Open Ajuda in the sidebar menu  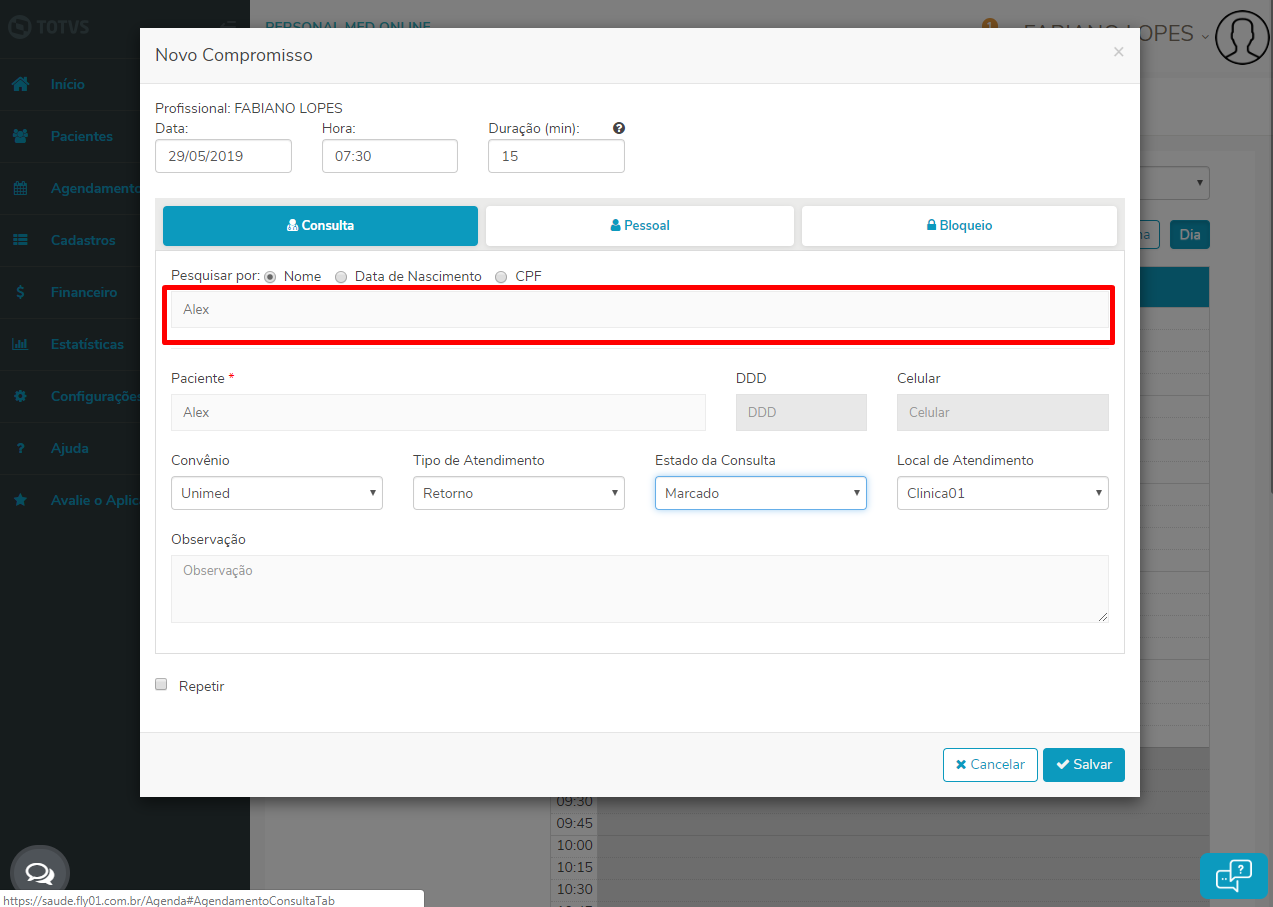[70, 448]
